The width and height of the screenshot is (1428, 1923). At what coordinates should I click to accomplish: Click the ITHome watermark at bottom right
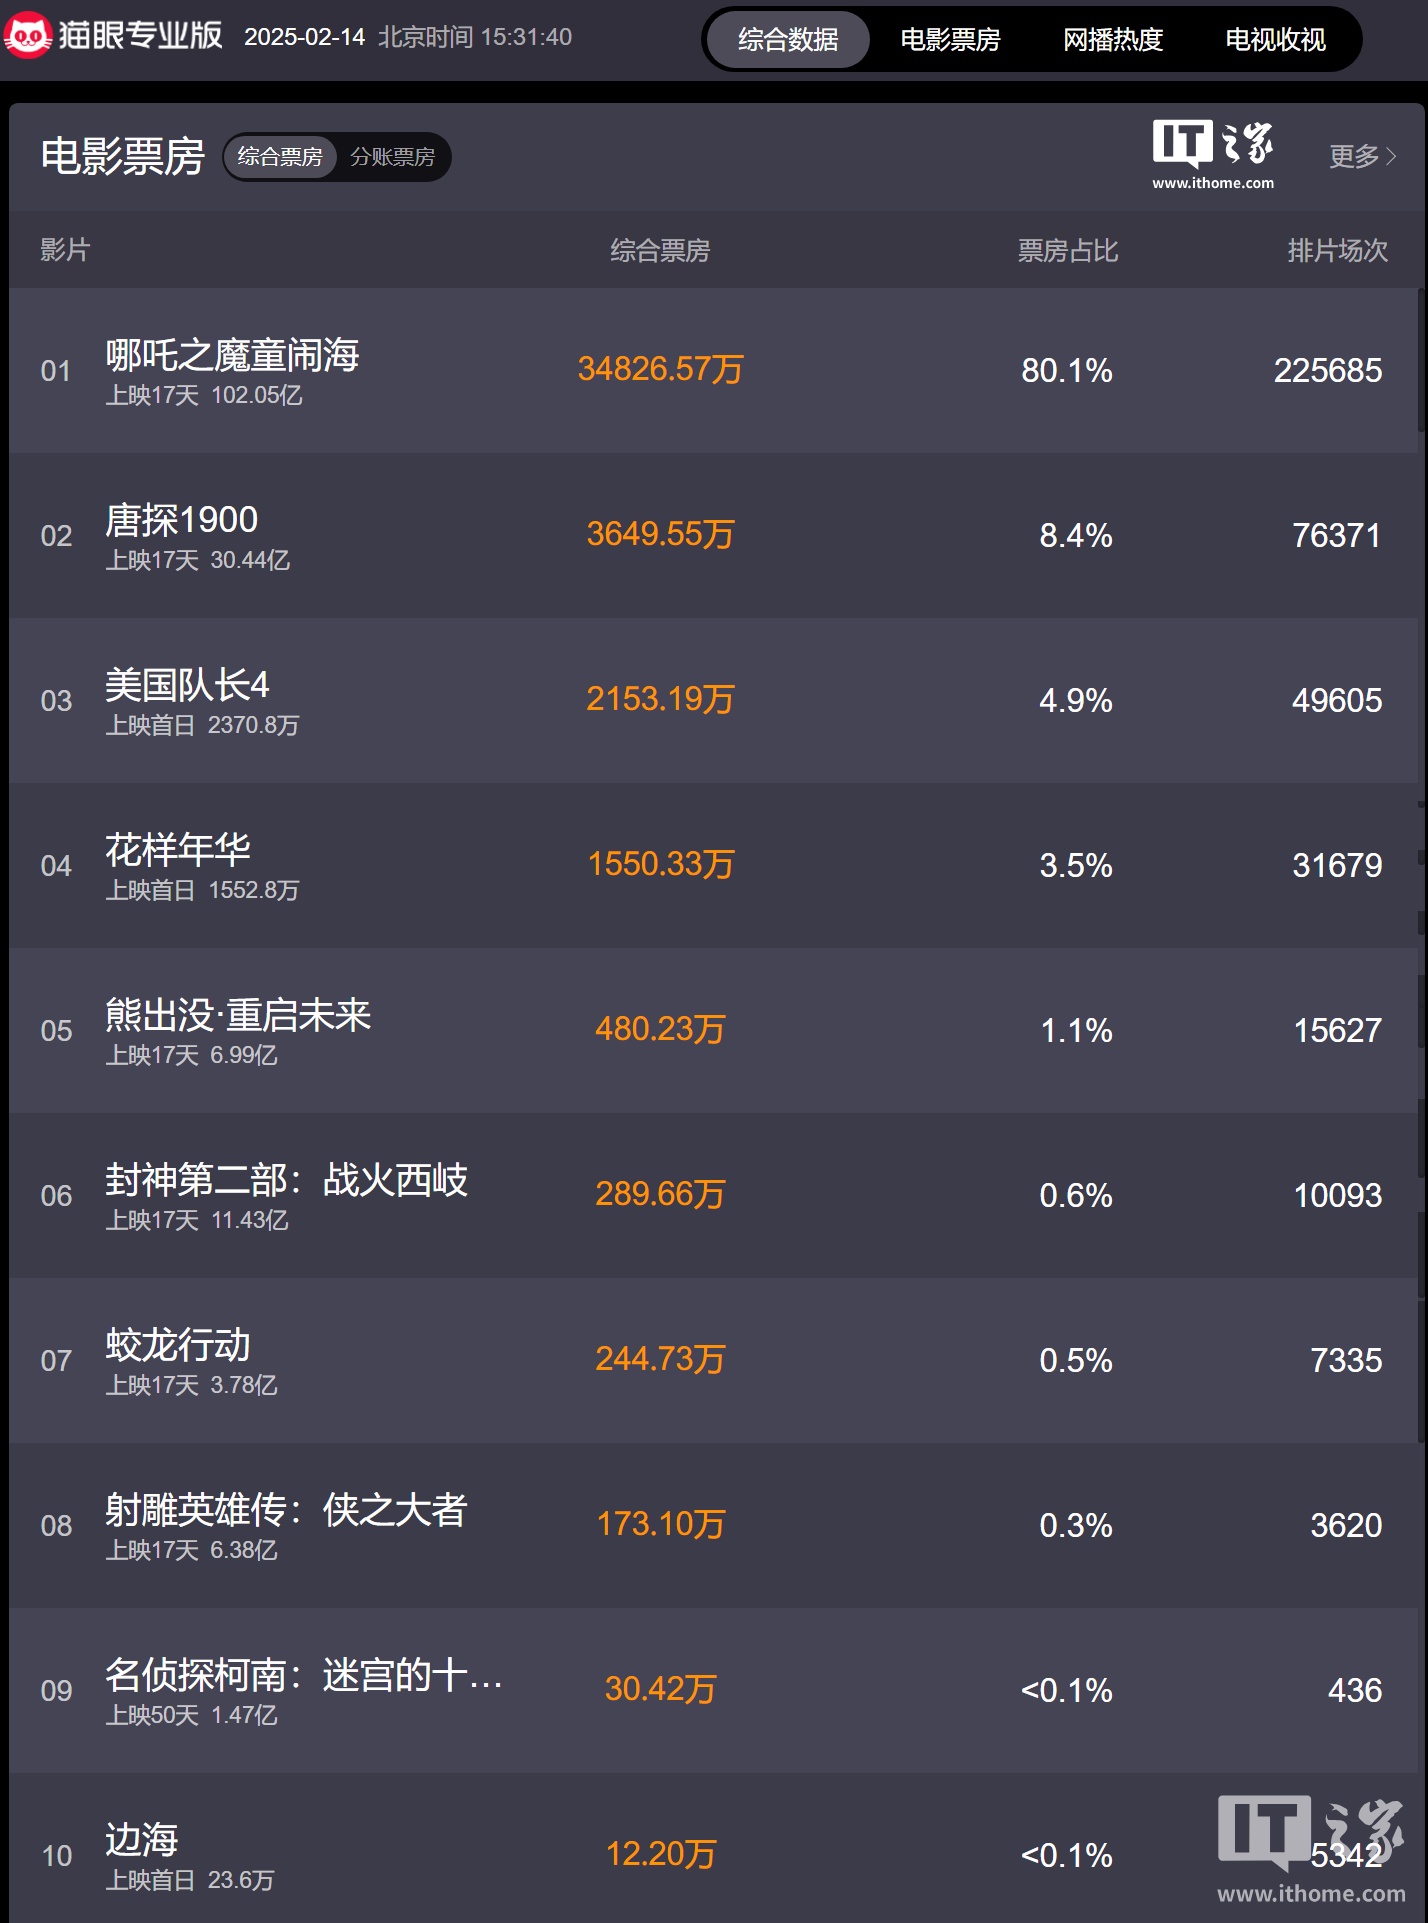[1311, 1849]
